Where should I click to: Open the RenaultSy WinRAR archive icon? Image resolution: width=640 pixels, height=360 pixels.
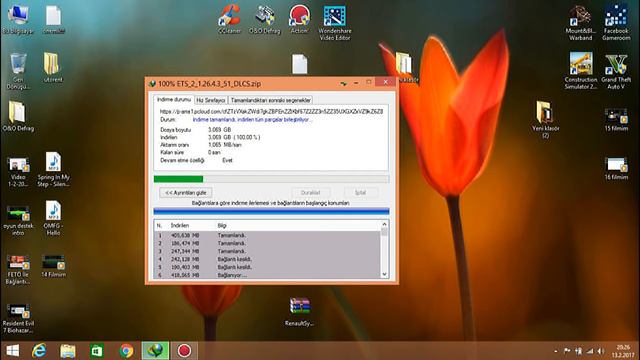pyautogui.click(x=300, y=311)
